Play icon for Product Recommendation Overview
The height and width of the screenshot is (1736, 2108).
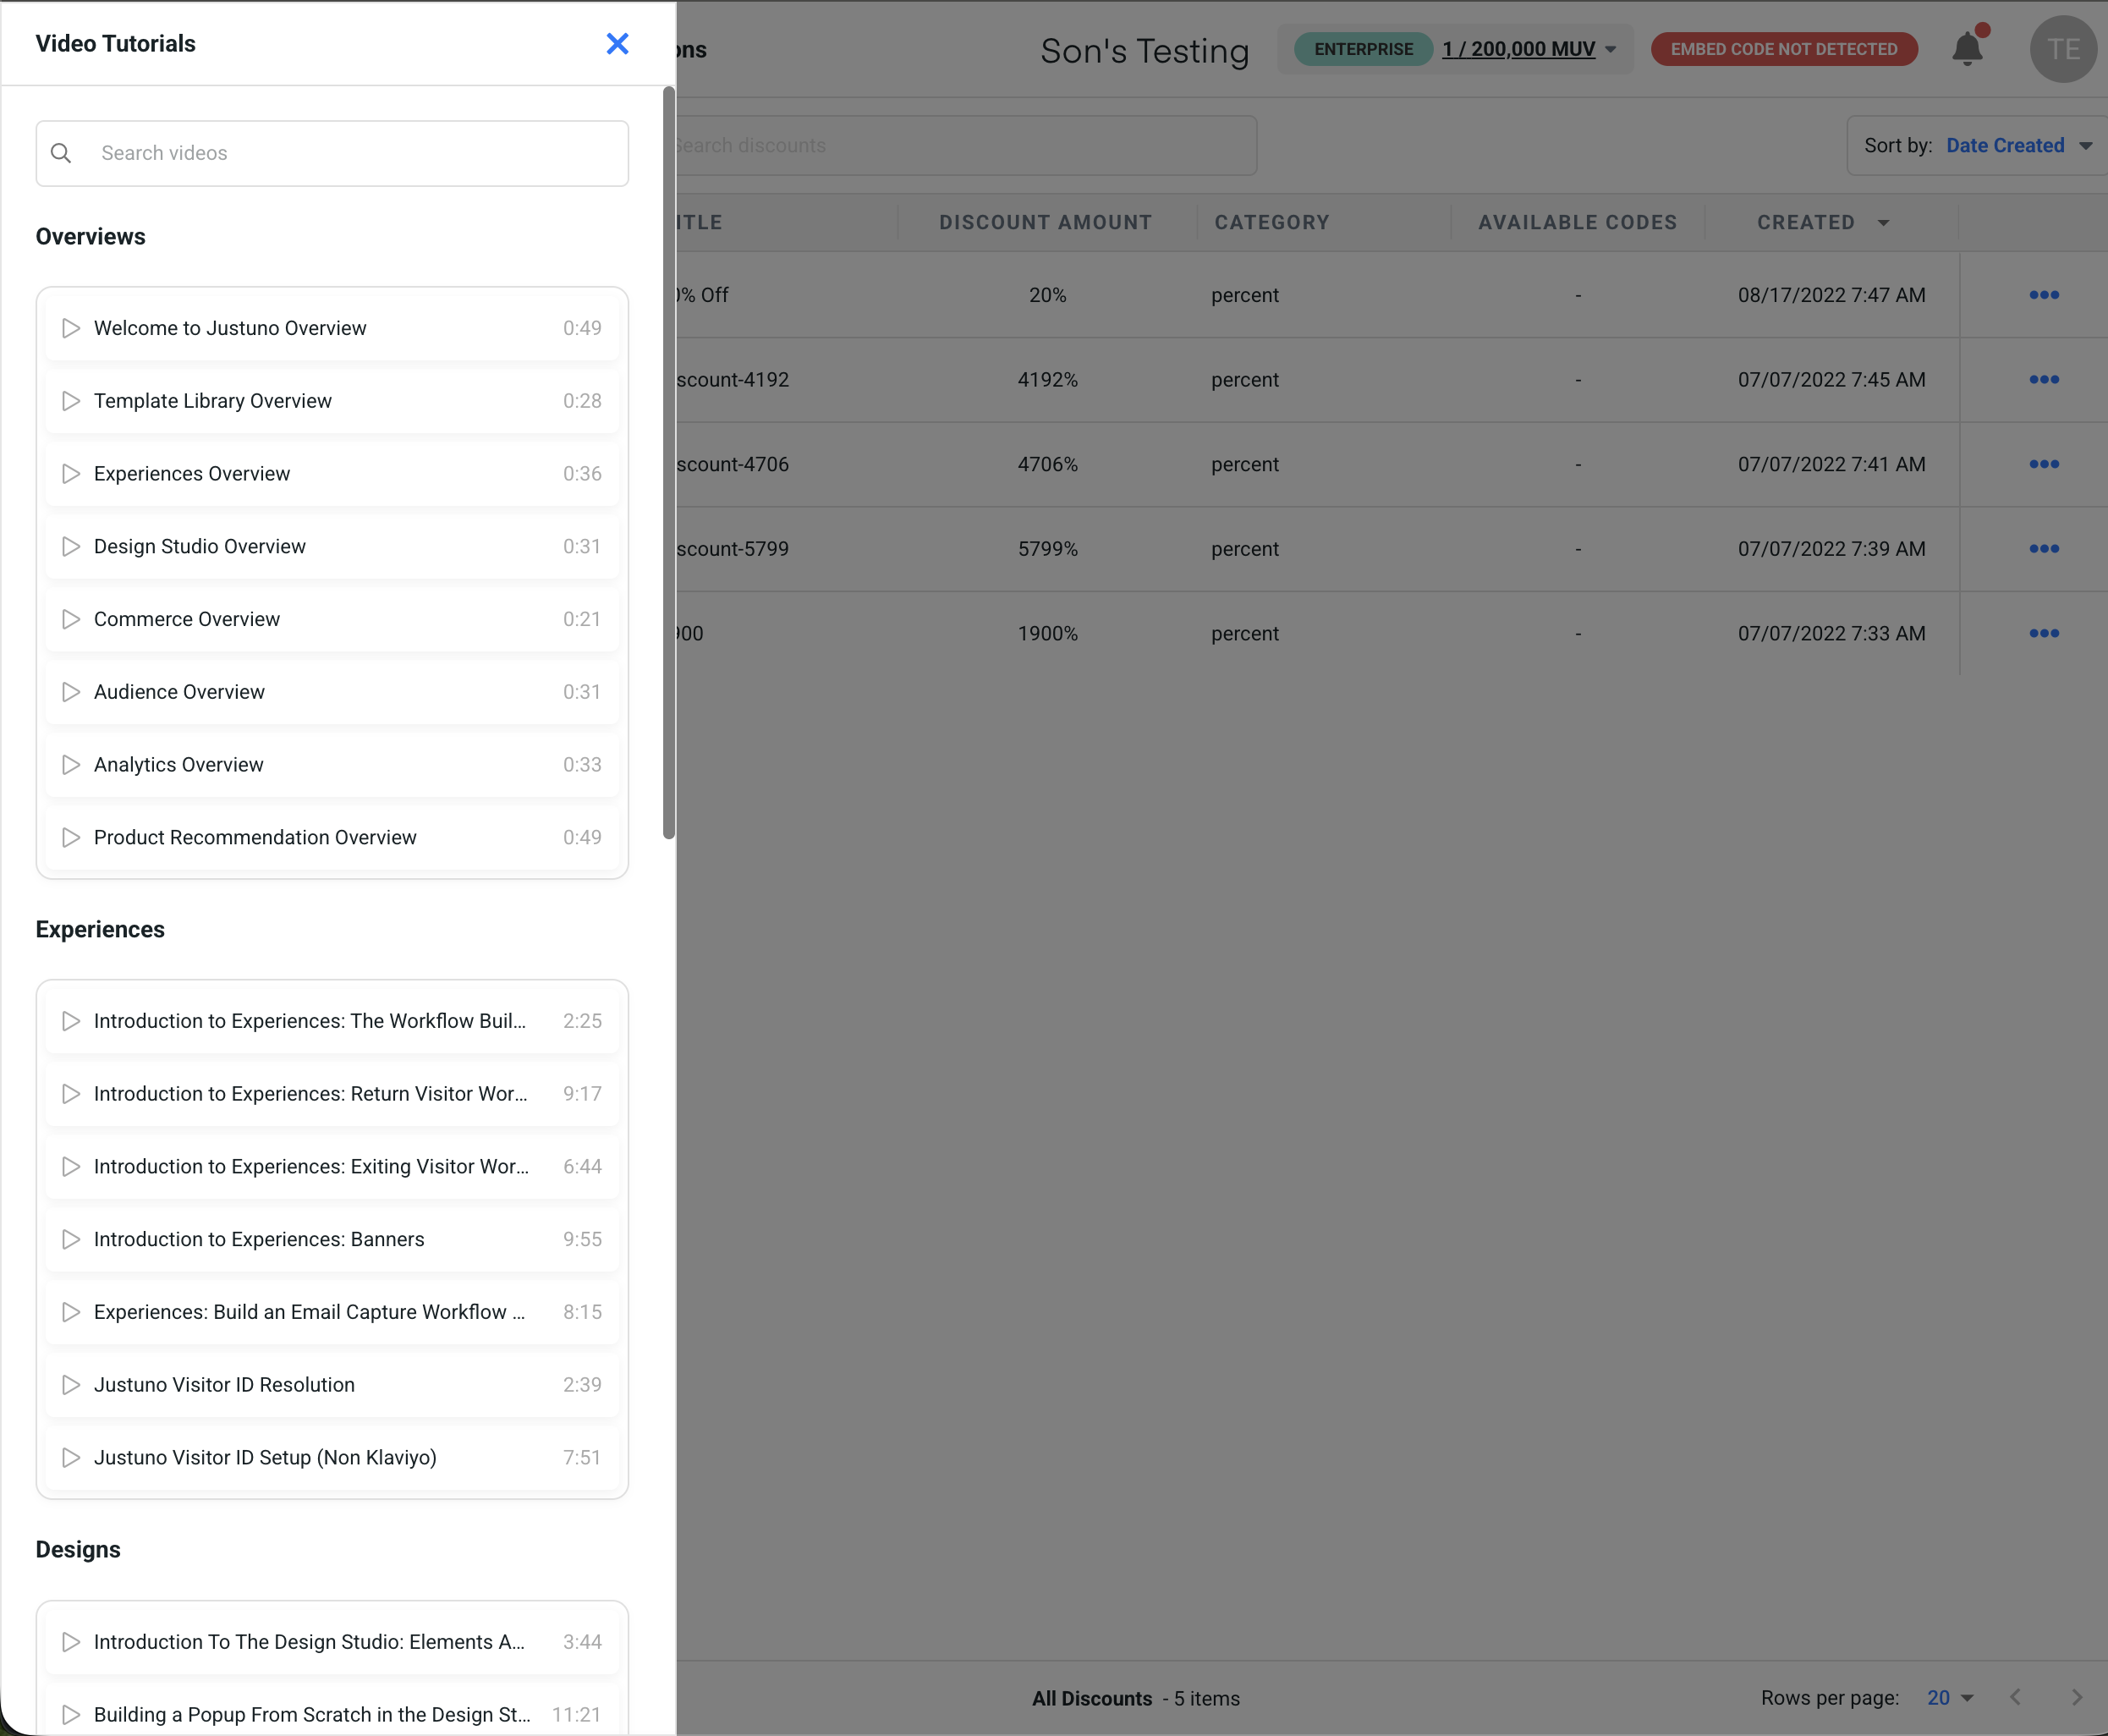[x=71, y=838]
